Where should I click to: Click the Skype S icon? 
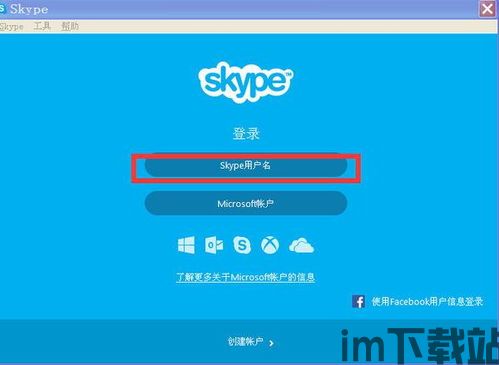(242, 245)
